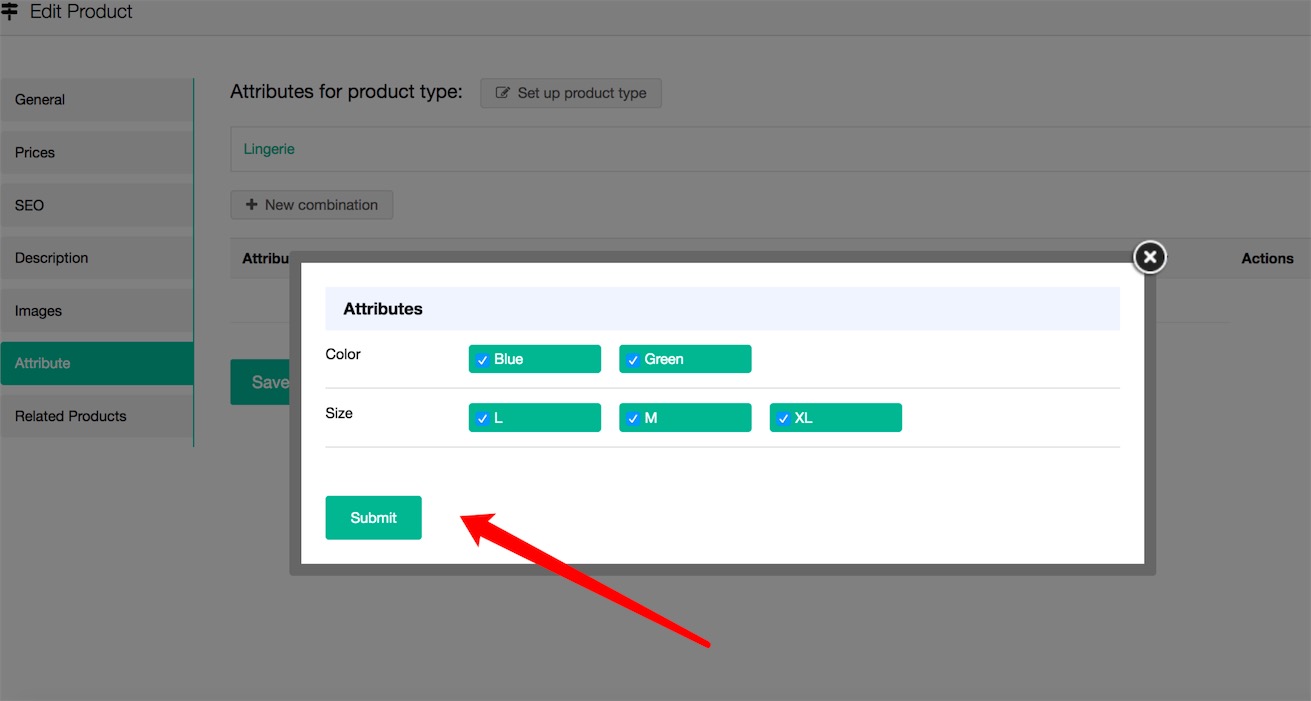Uncheck the Blue color checkbox
Viewport: 1311px width, 701px height.
pos(483,360)
